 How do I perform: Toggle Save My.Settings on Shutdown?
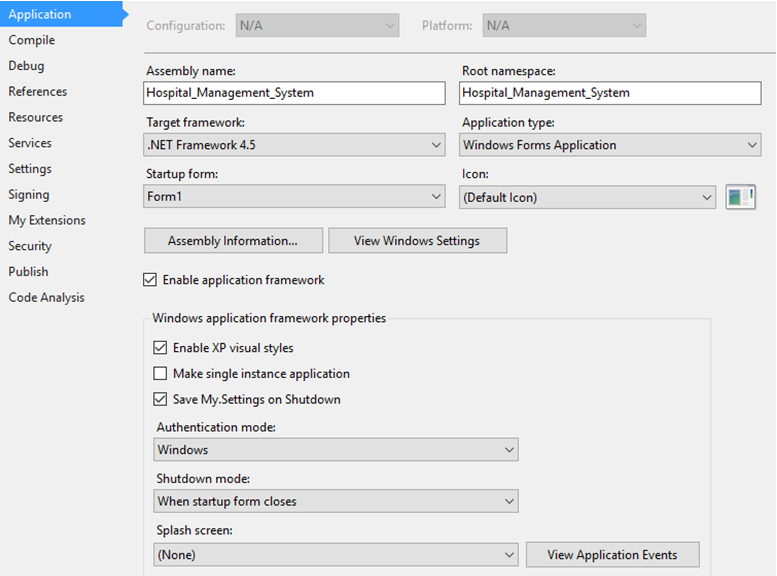pos(160,399)
